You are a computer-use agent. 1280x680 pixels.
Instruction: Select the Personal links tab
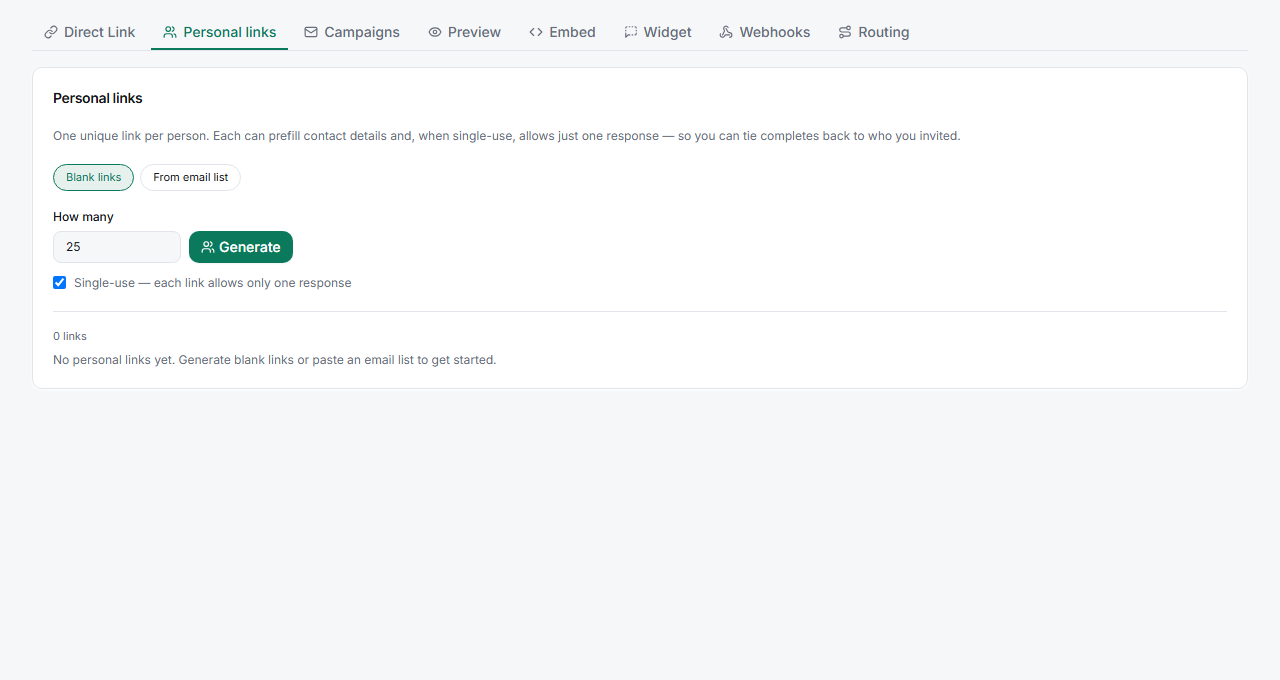219,32
